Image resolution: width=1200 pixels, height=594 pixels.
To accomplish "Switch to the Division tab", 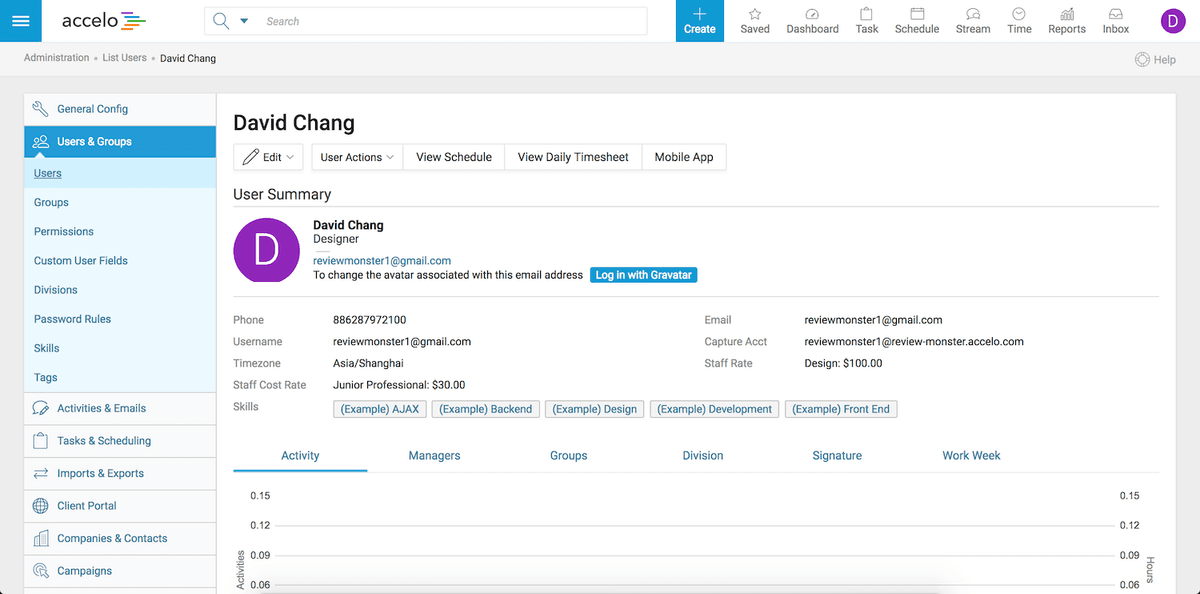I will [703, 456].
